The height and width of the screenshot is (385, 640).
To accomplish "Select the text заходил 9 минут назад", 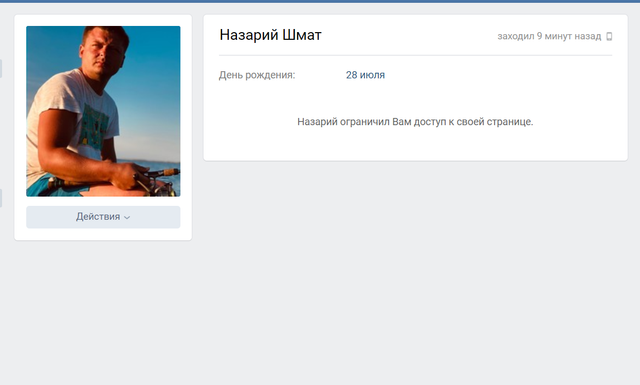I will (549, 36).
